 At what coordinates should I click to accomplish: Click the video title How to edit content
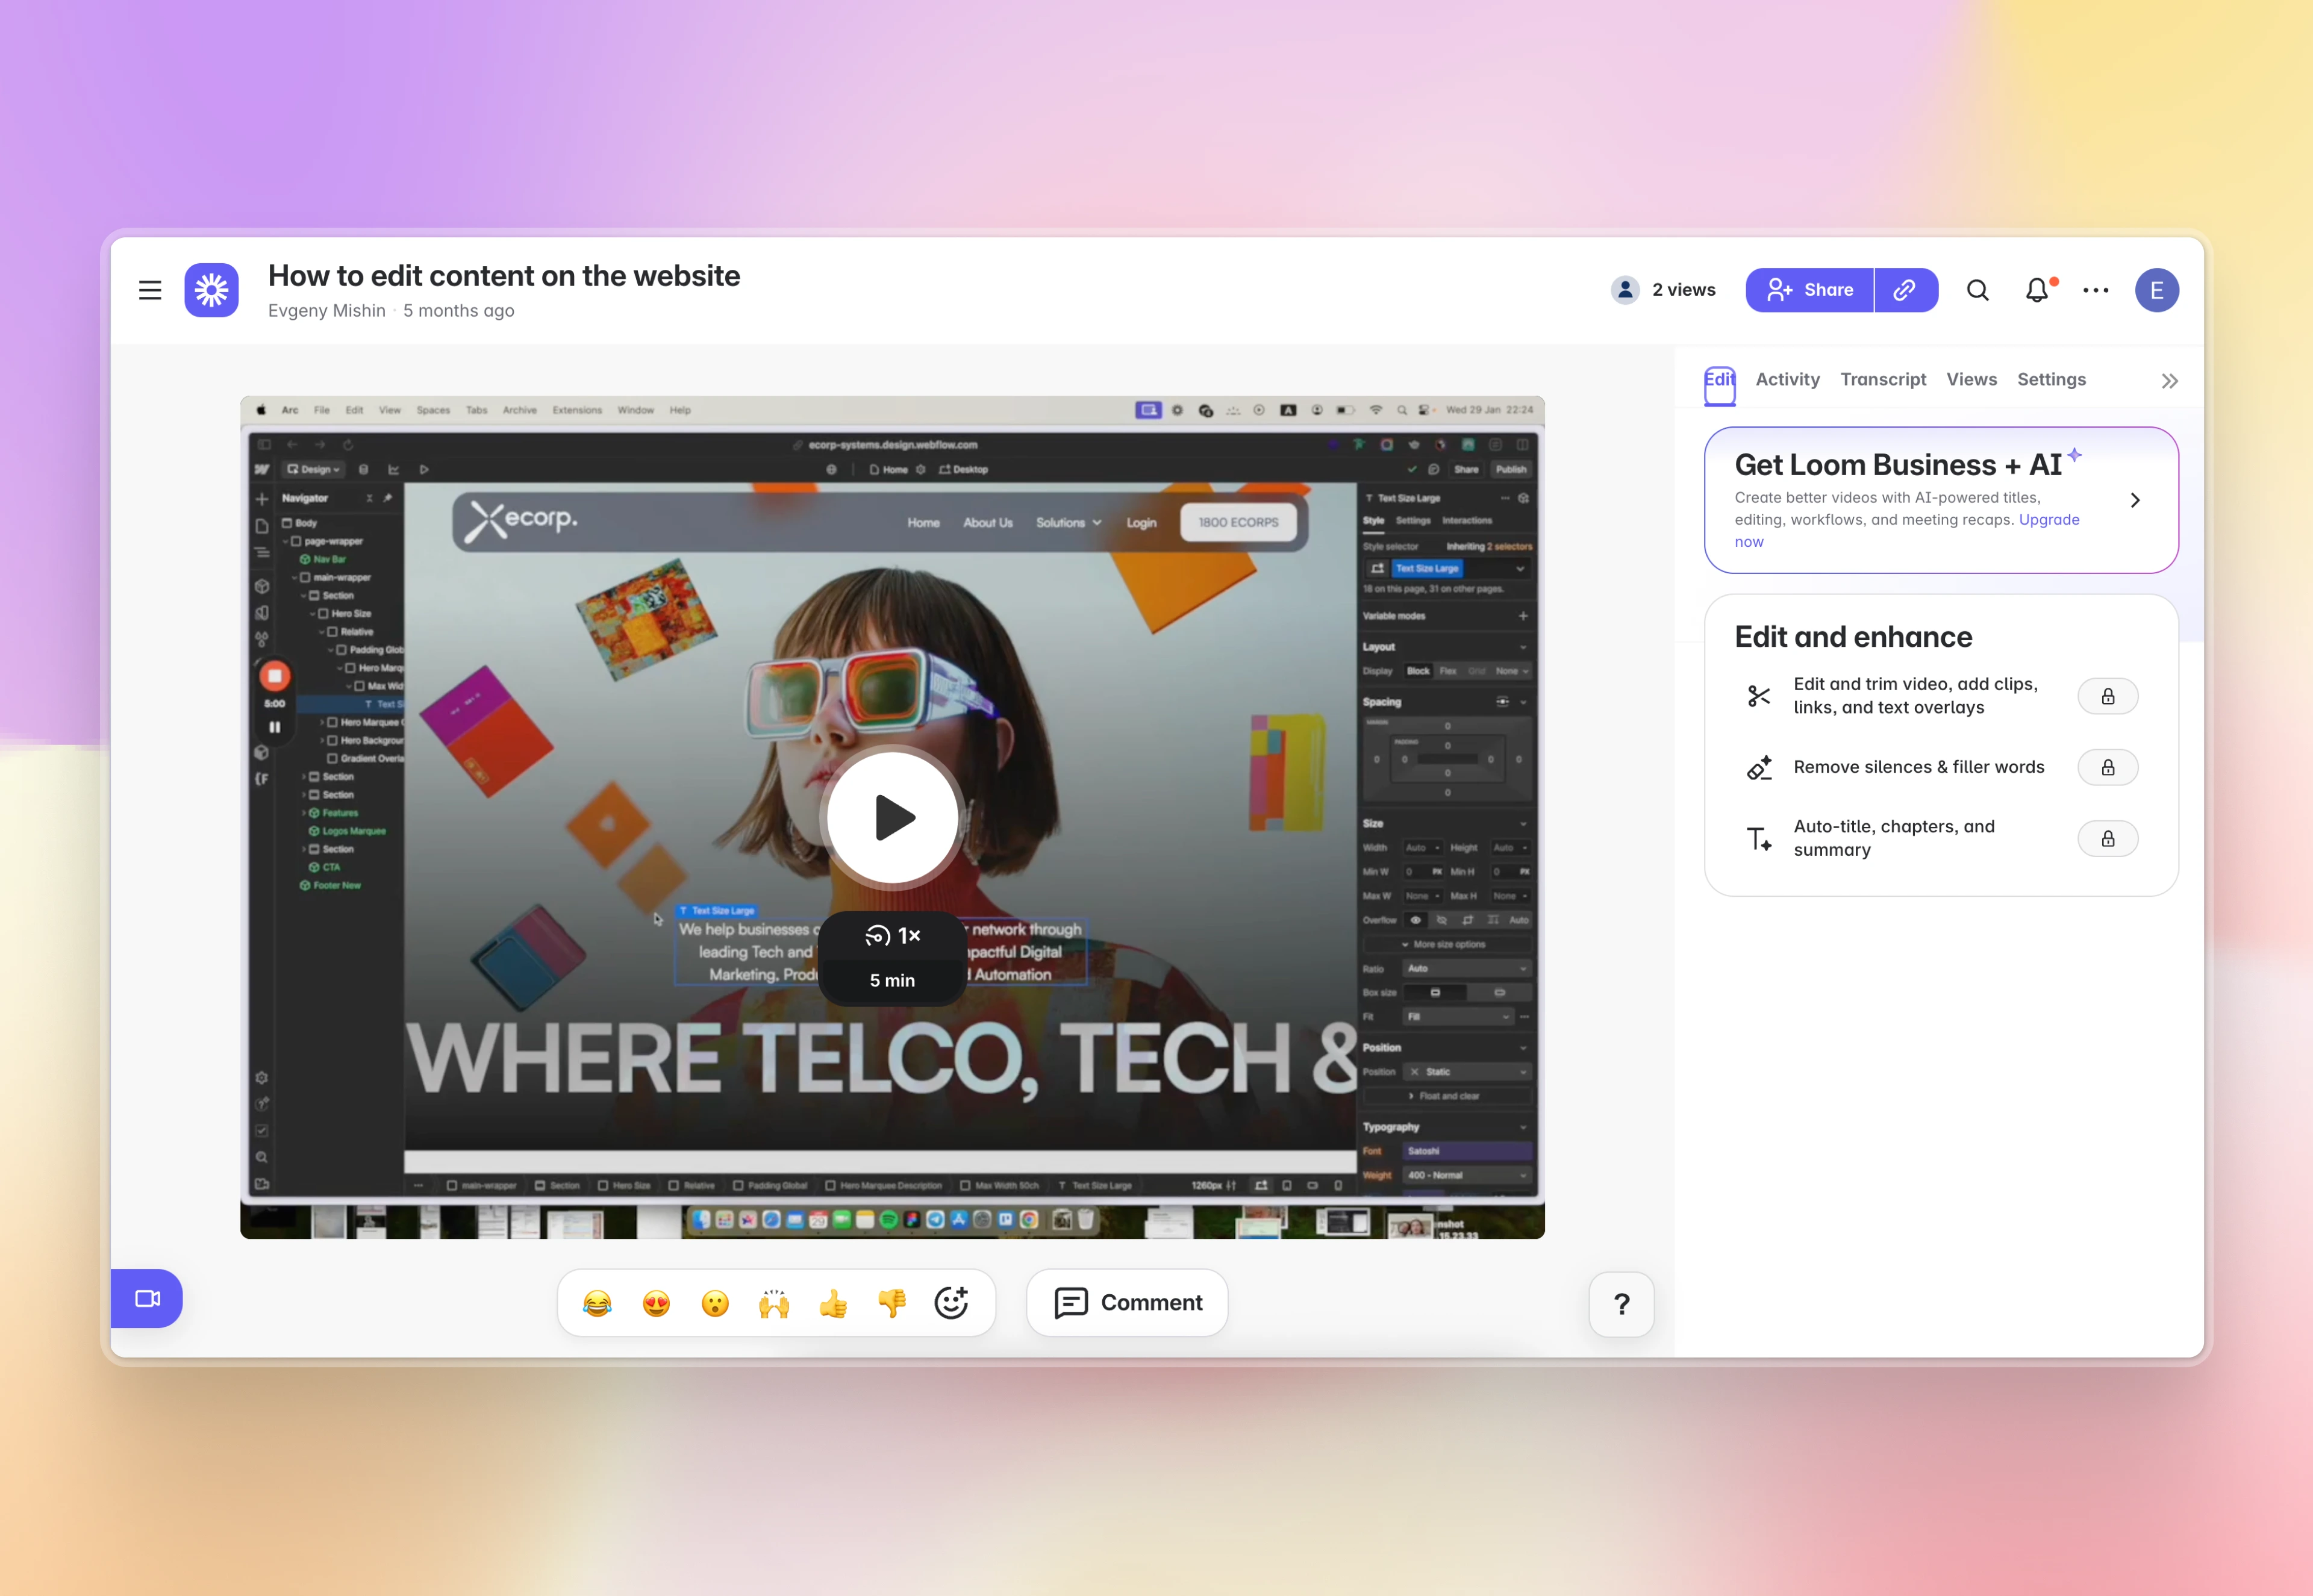(504, 276)
